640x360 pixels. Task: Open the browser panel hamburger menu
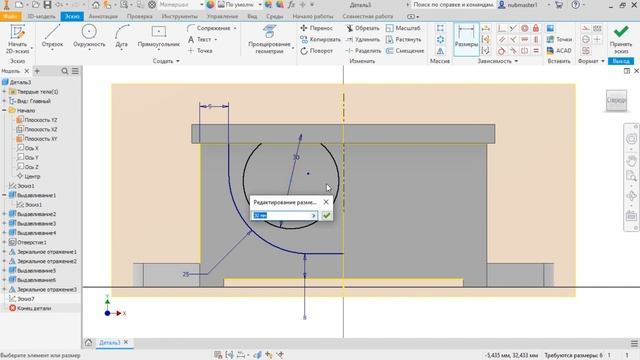[x=75, y=71]
